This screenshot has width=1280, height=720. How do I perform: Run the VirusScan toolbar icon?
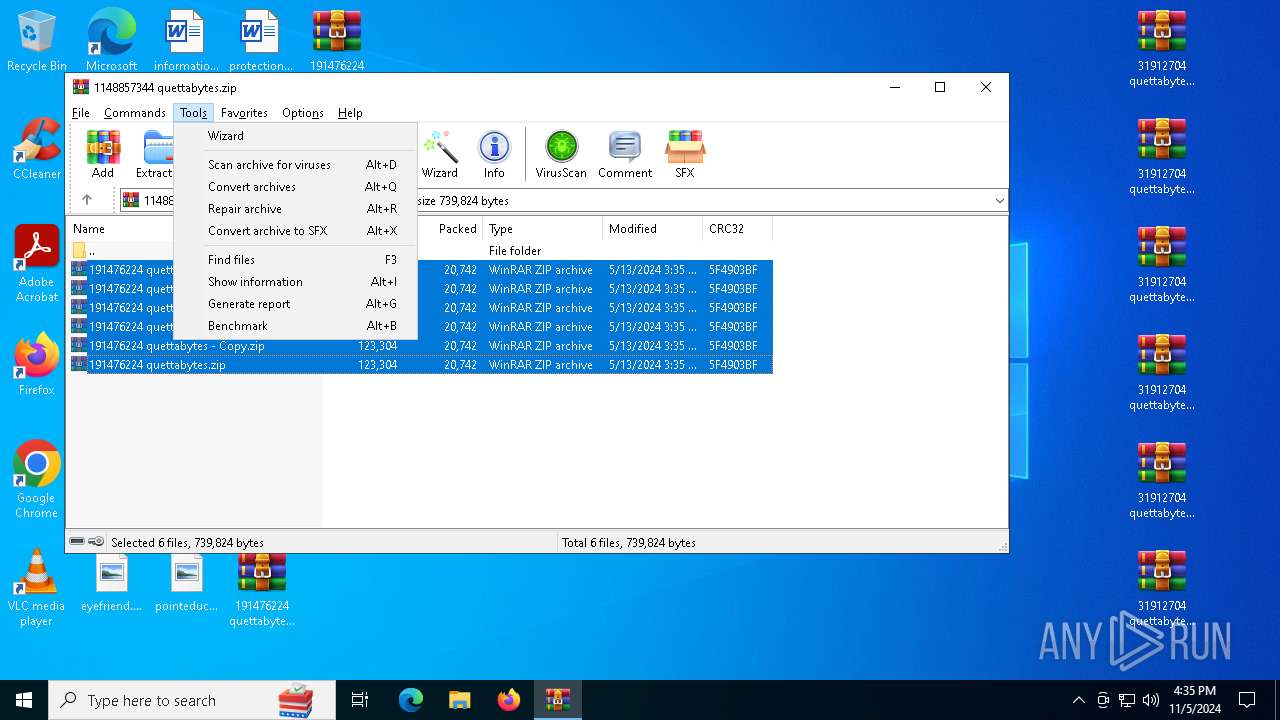tap(561, 155)
